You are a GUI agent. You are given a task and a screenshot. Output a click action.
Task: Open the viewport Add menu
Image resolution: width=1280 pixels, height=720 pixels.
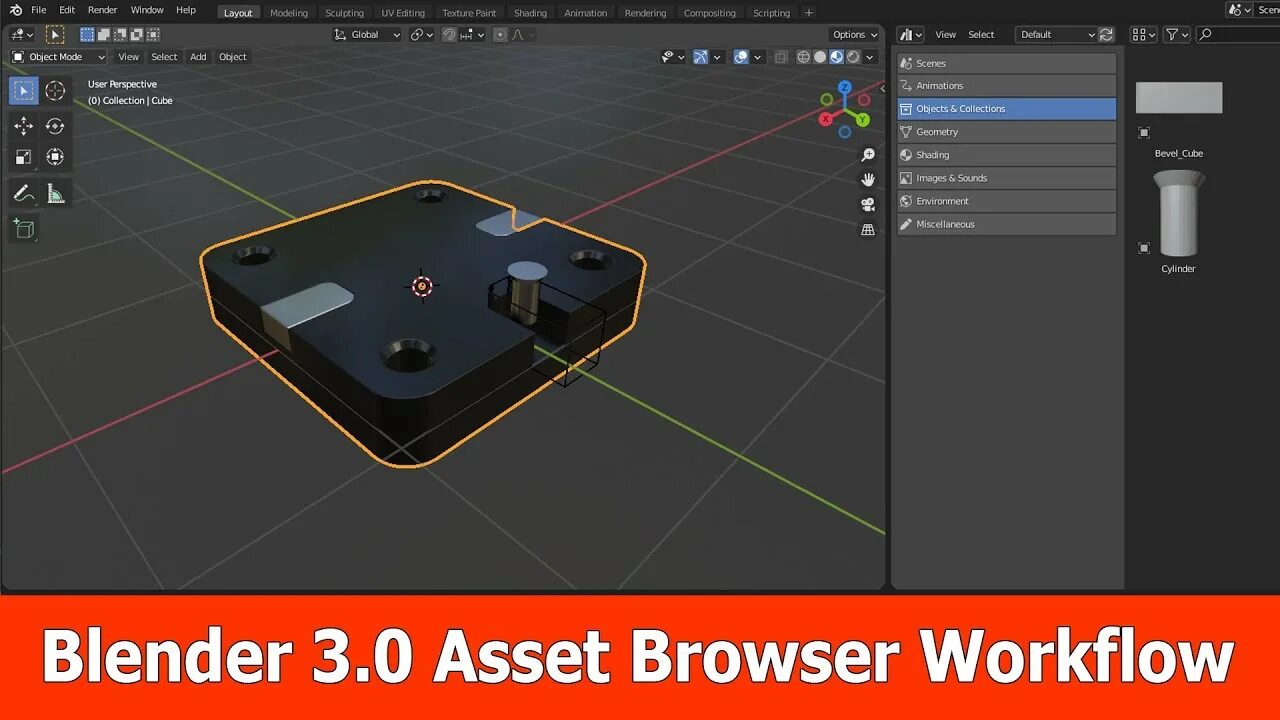[198, 57]
